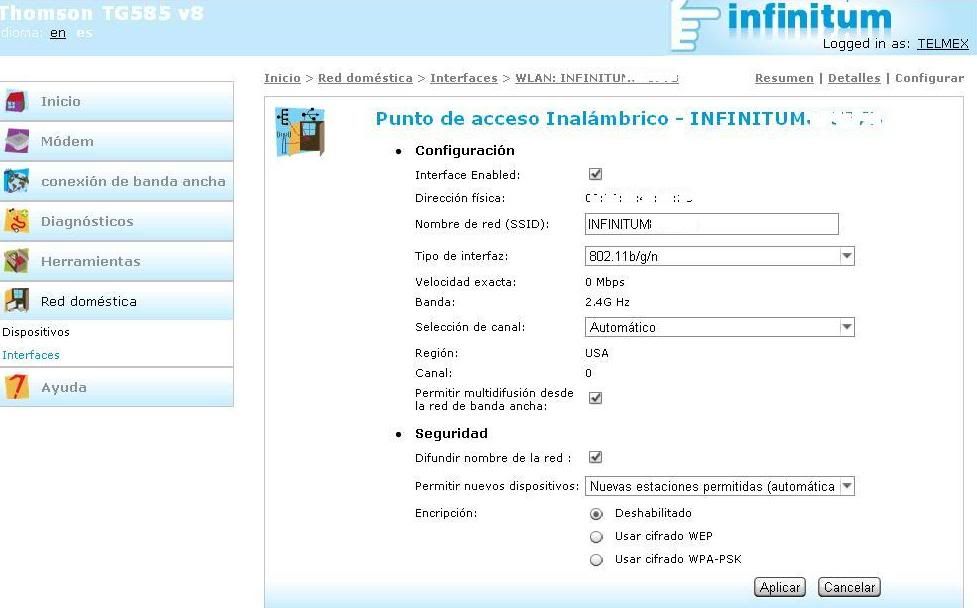This screenshot has width=977, height=608.
Task: Click the TELMEX logged-in user link
Action: point(943,44)
